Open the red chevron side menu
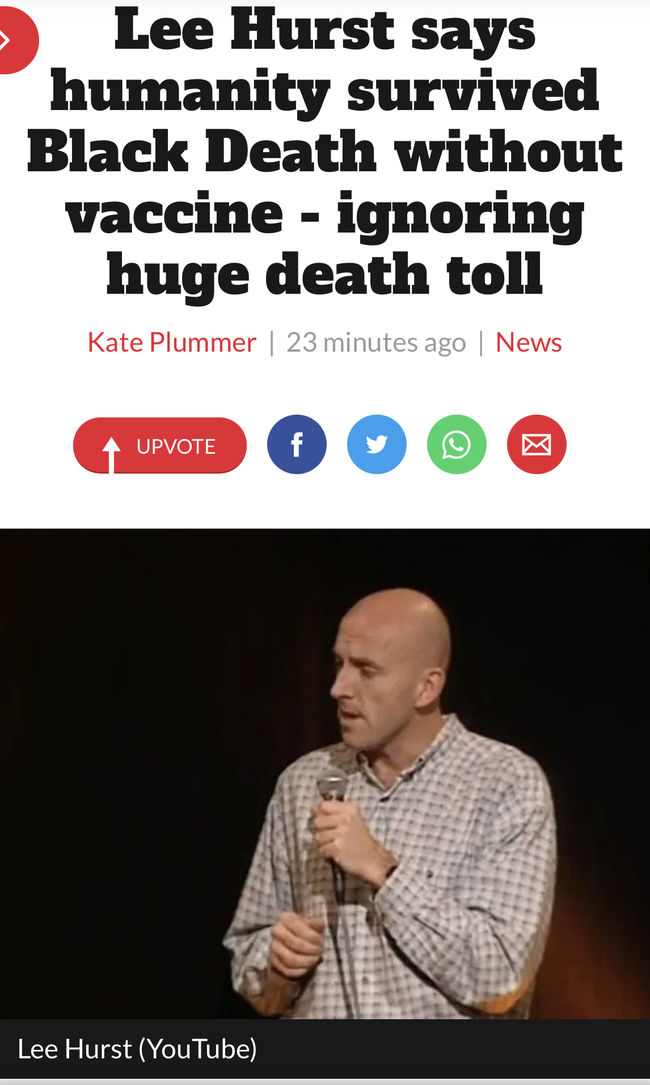 coord(14,39)
